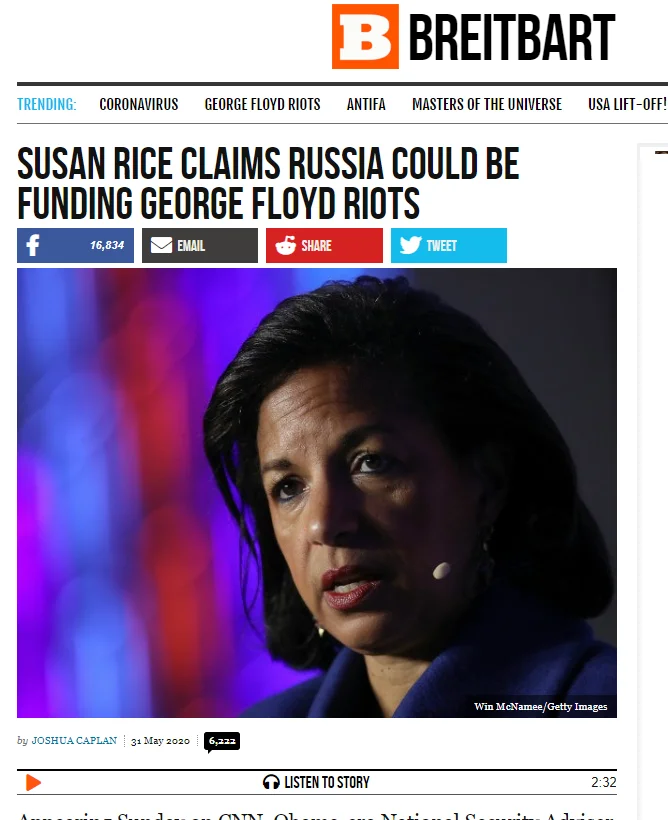Click the headphones Listen to Story icon

pyautogui.click(x=271, y=782)
